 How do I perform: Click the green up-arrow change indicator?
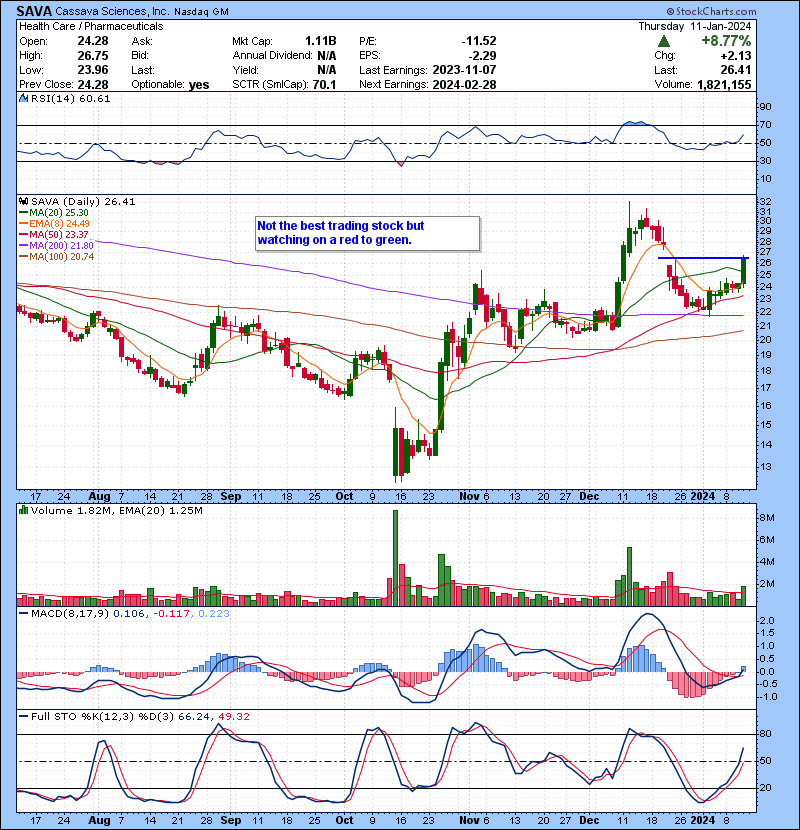[663, 41]
